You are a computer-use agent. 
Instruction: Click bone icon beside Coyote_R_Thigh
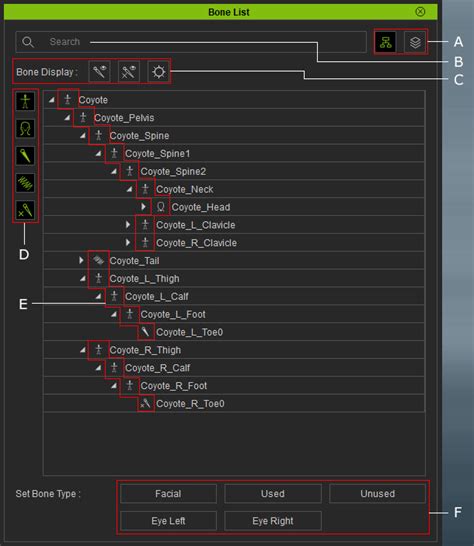click(x=99, y=350)
